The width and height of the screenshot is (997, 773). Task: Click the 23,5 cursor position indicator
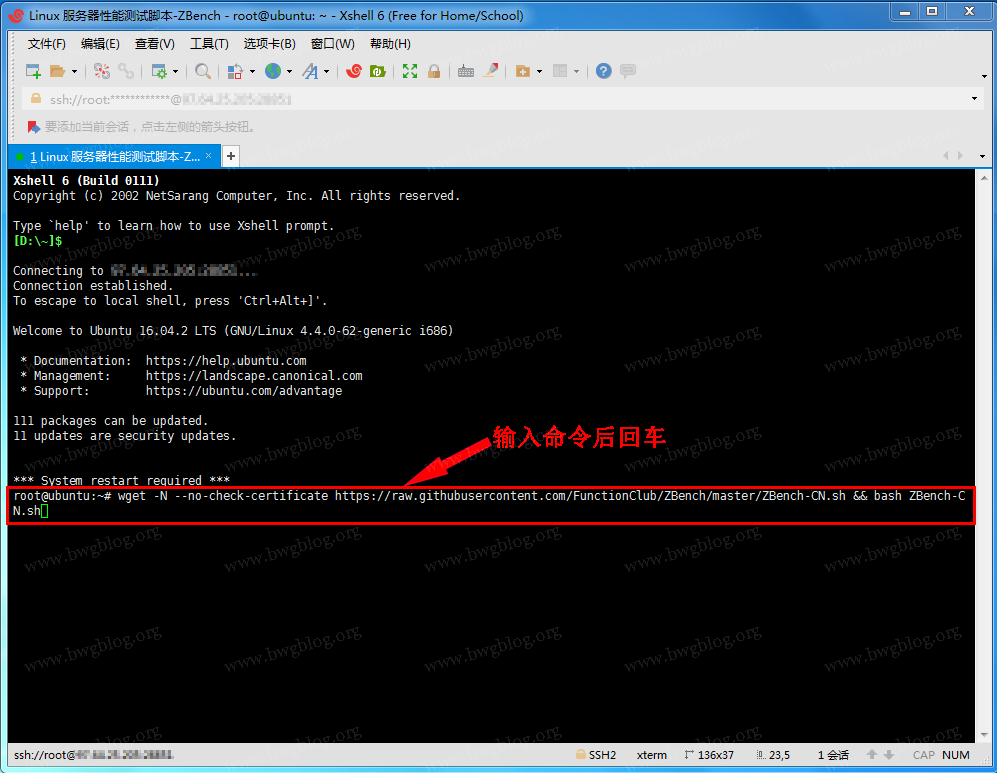(x=773, y=755)
